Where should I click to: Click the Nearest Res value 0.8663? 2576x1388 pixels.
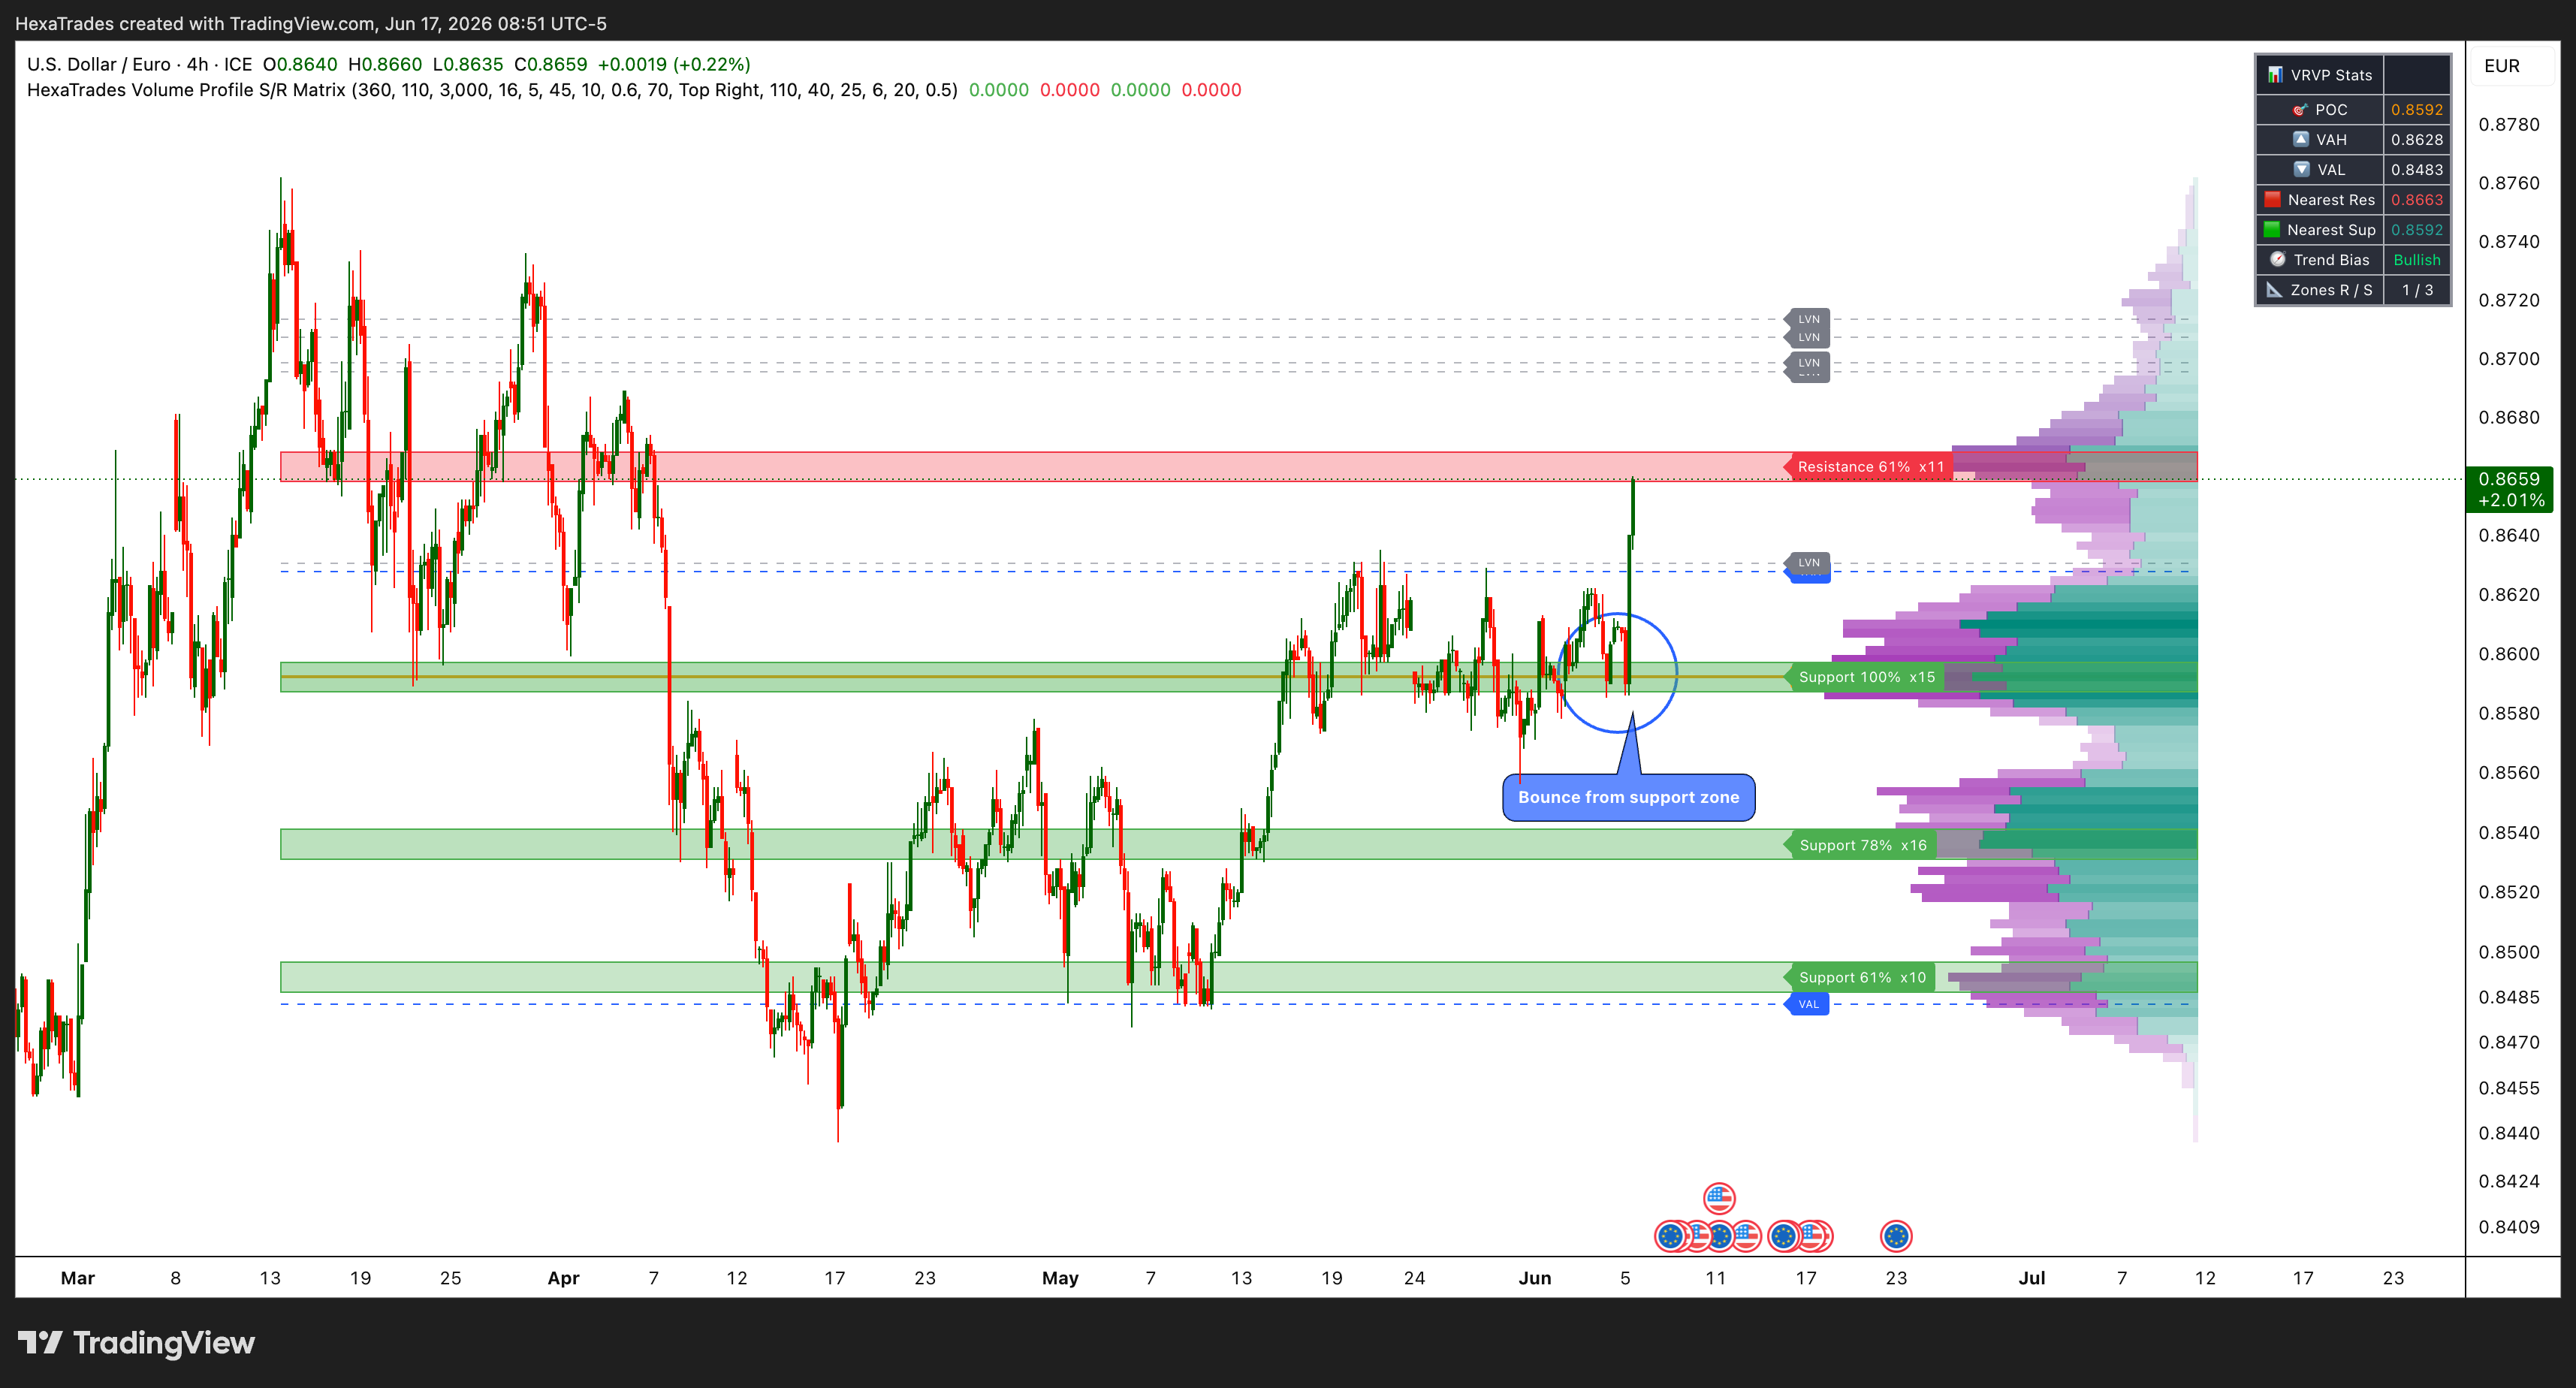2416,200
